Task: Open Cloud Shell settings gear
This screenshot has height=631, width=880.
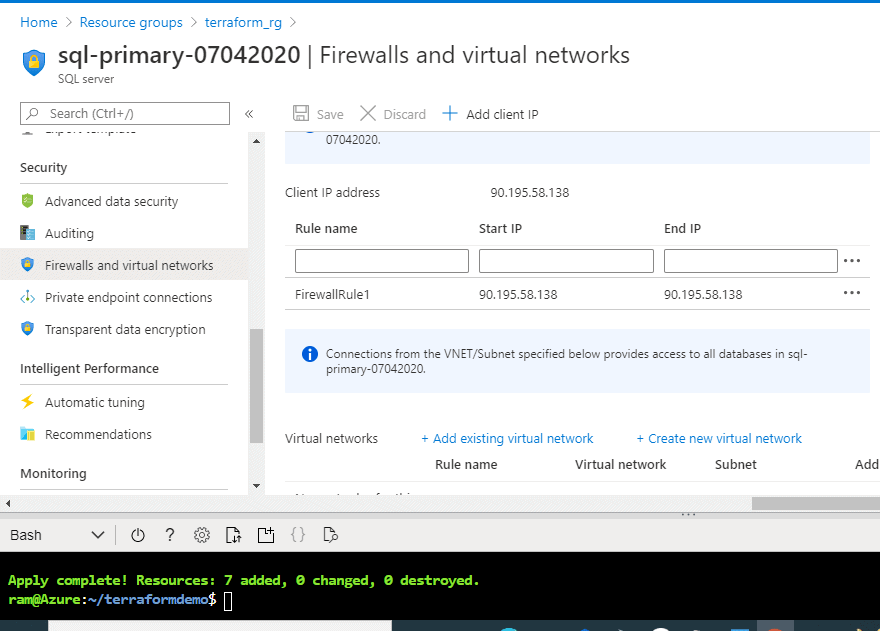Action: [x=202, y=535]
